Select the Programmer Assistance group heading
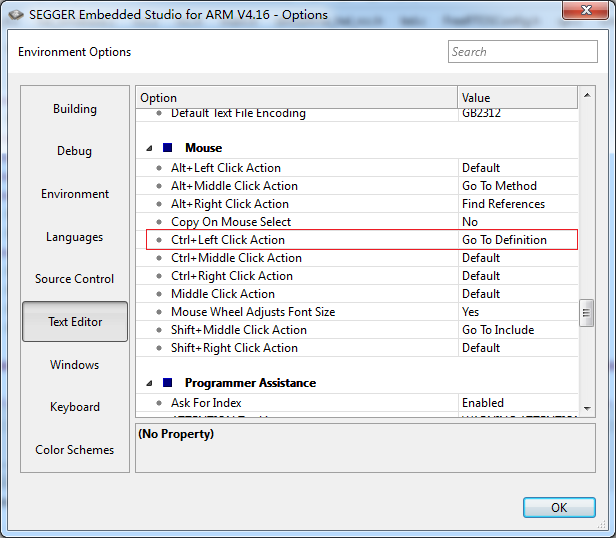The width and height of the screenshot is (616, 538). click(250, 383)
